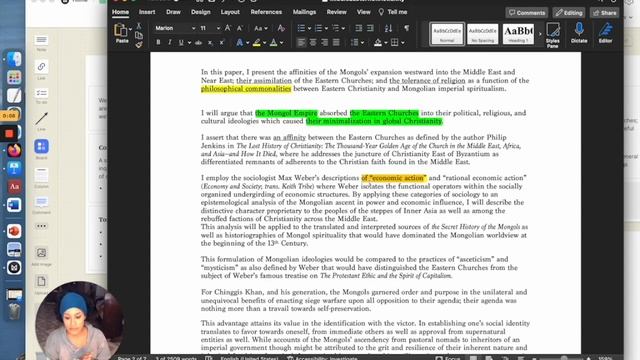Justify text alignment
Image resolution: width=640 pixels, height=360 pixels.
click(x=336, y=42)
